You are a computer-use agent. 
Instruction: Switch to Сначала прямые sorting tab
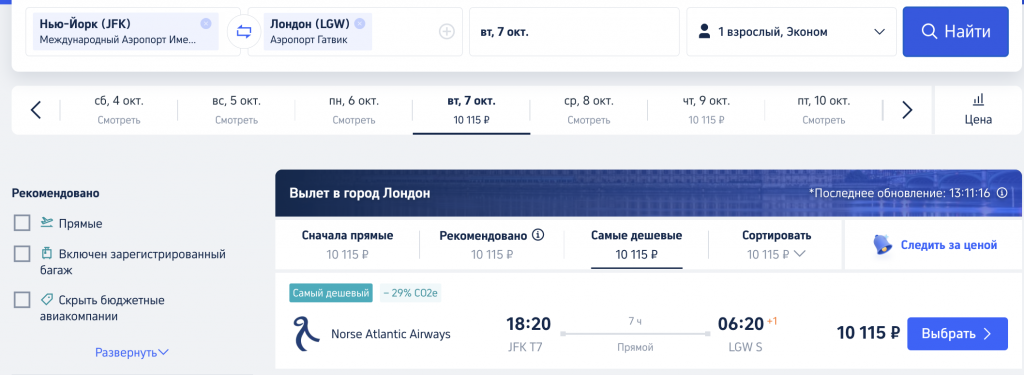[347, 244]
